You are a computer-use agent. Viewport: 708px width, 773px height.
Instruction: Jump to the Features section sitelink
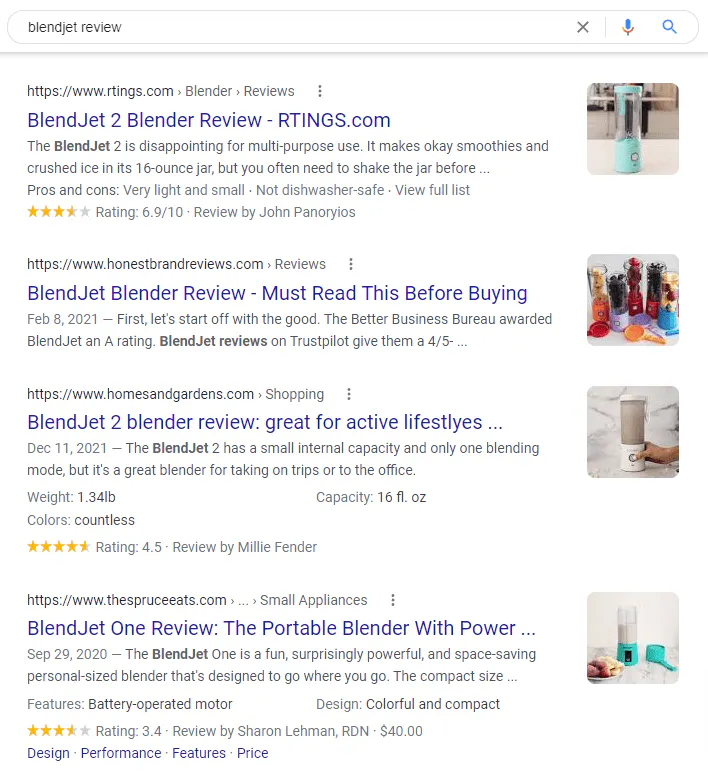point(199,753)
